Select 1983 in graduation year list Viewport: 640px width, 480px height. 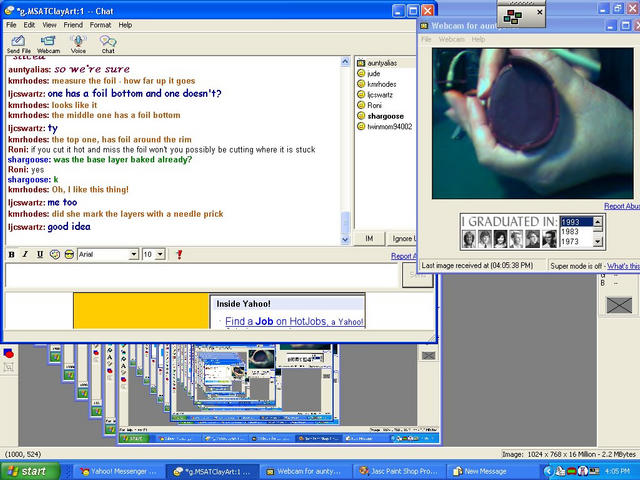[576, 231]
